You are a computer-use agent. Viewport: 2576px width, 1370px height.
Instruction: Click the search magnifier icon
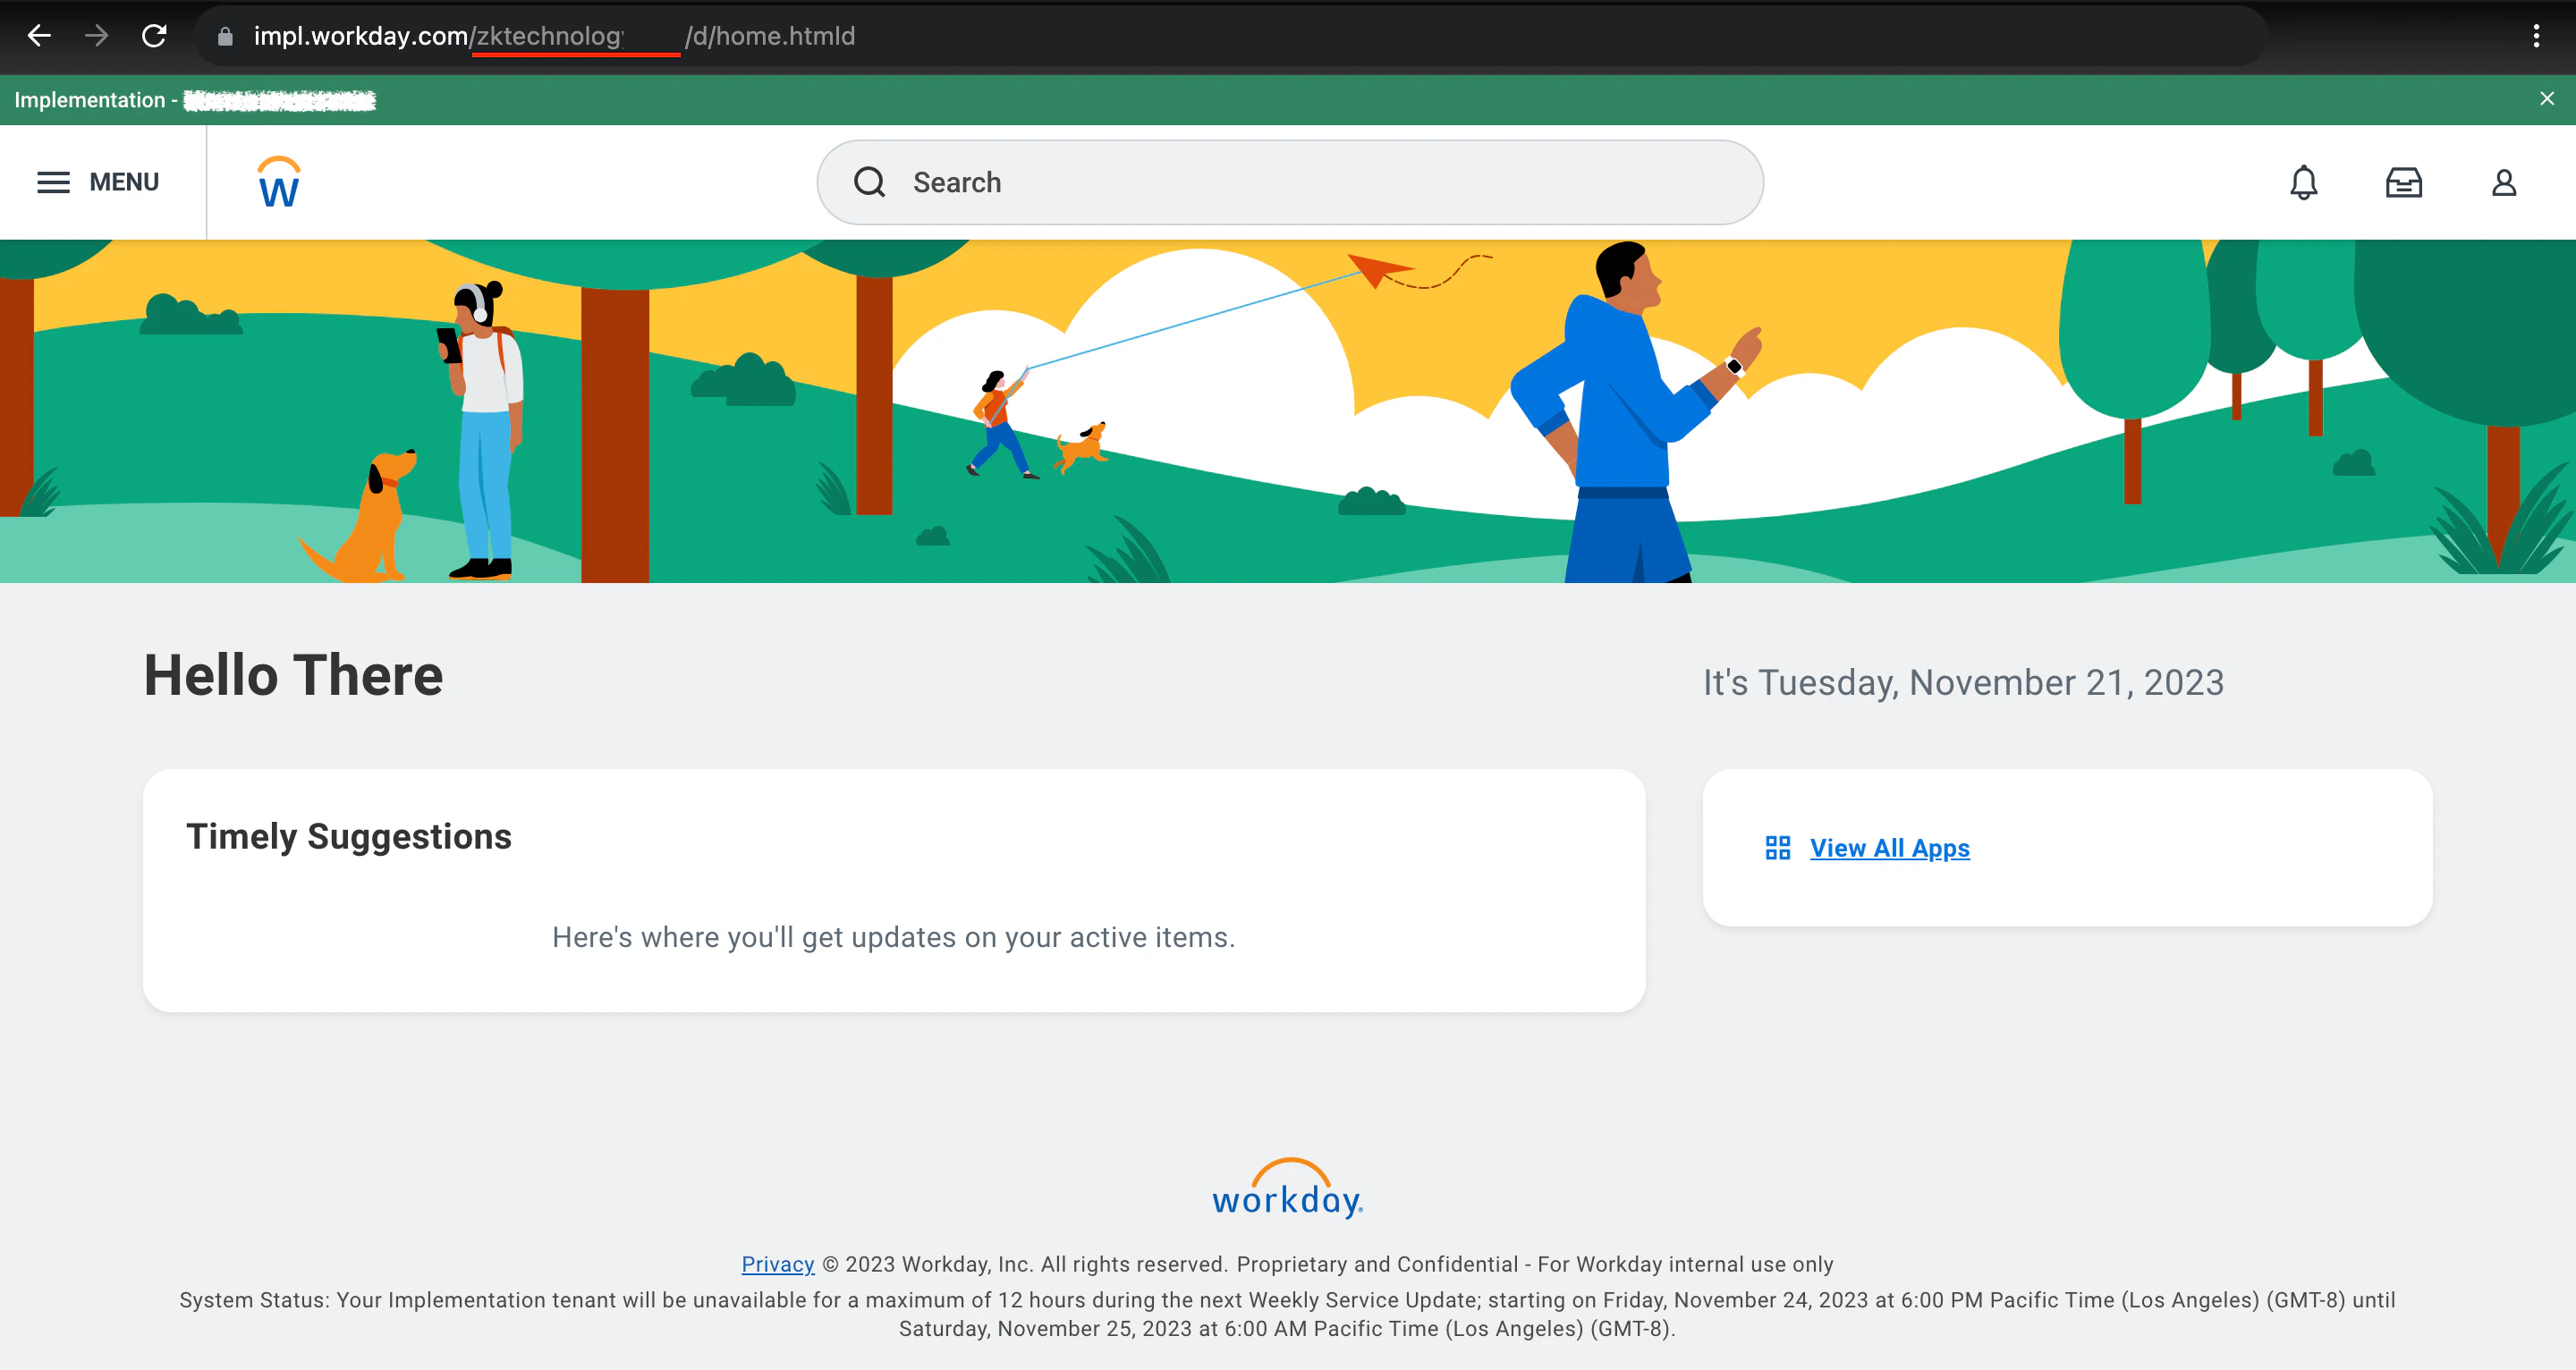(869, 182)
